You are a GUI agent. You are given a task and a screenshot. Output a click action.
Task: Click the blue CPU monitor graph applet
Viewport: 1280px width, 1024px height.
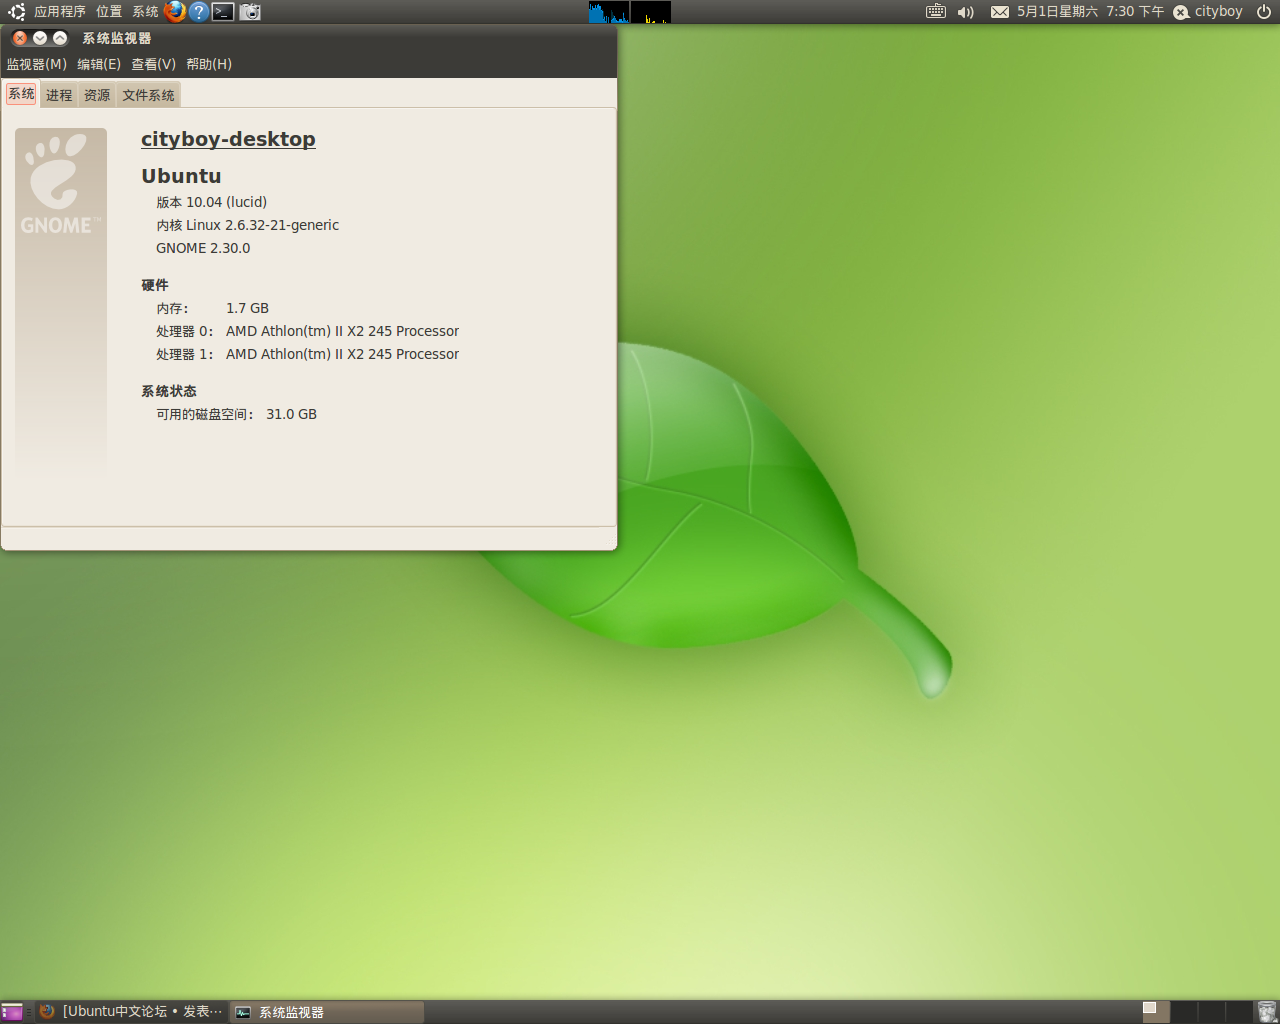[x=609, y=12]
